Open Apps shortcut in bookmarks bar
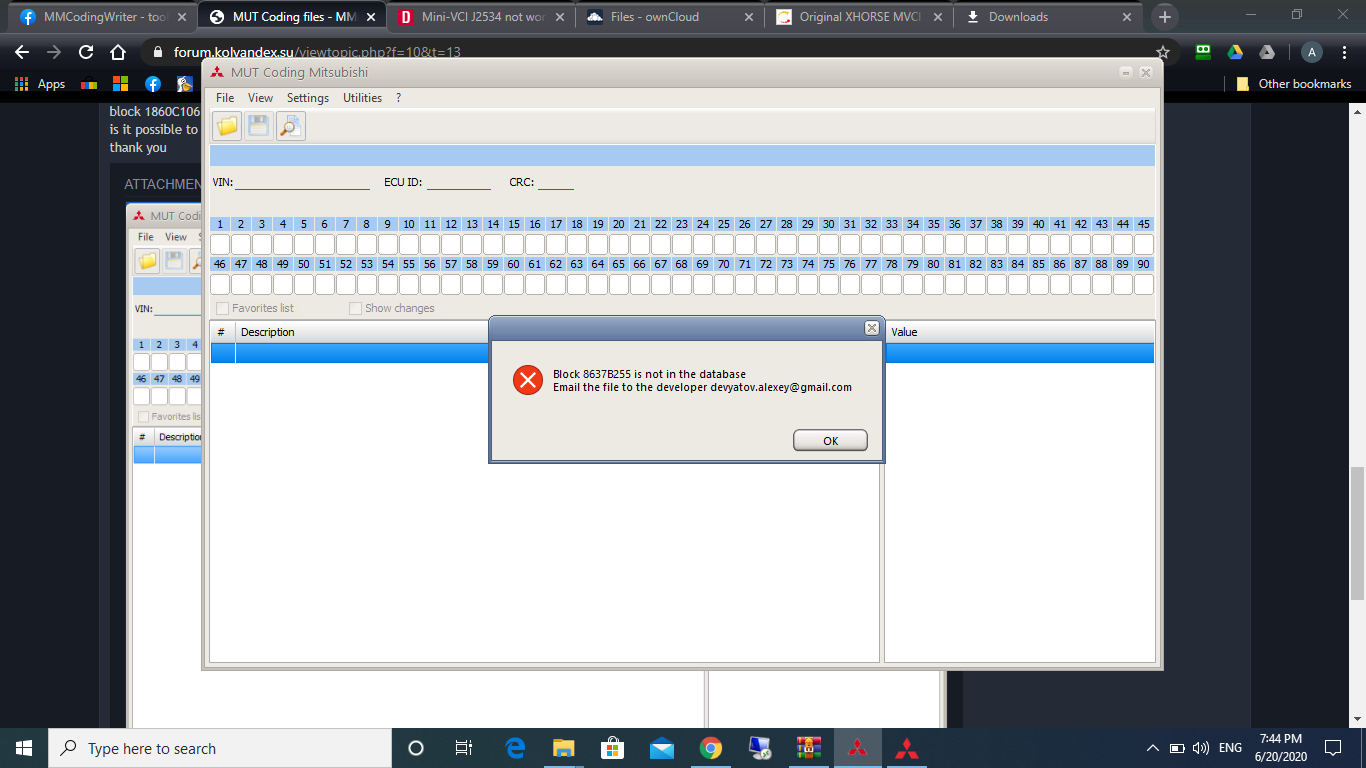 (x=40, y=84)
